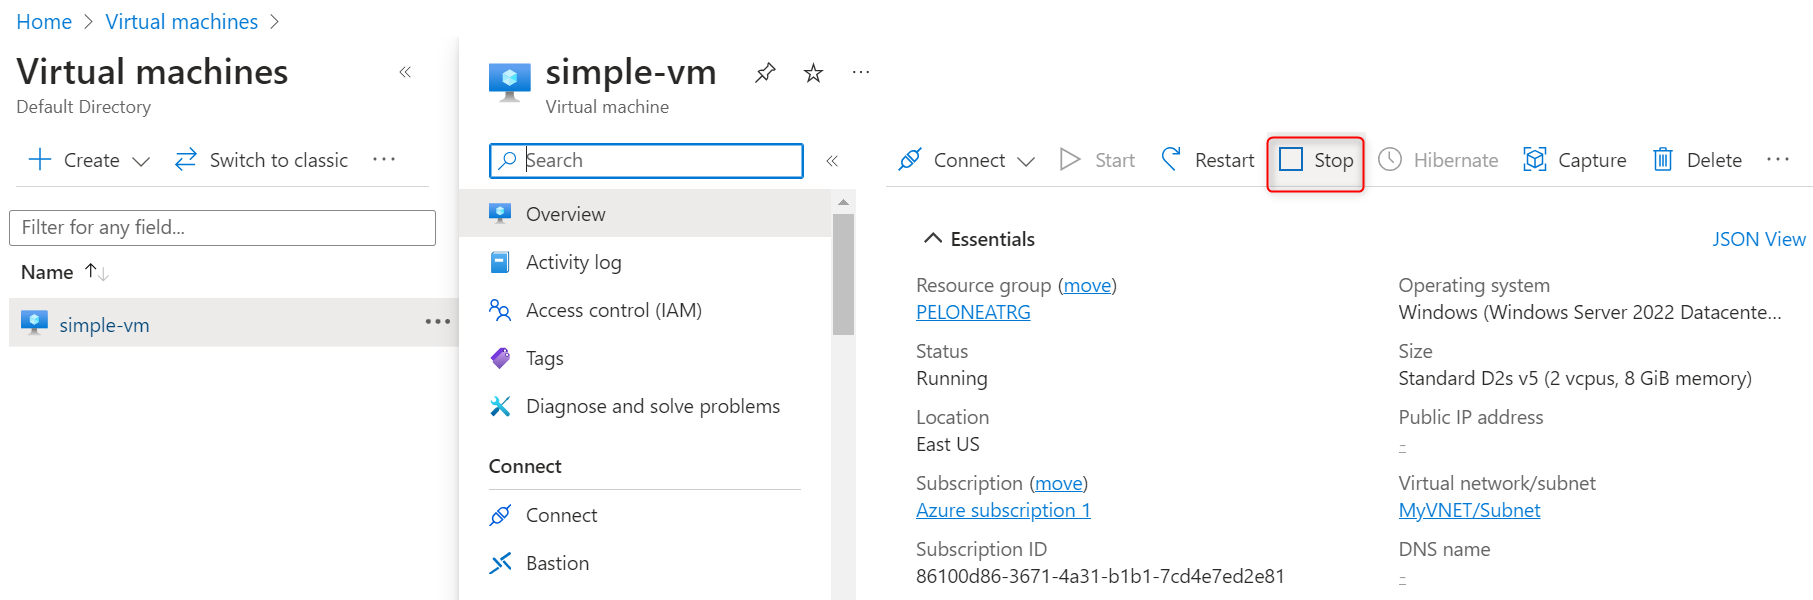Screen dimensions: 1813x600
Task: Capture an image of the VM
Action: [1574, 160]
